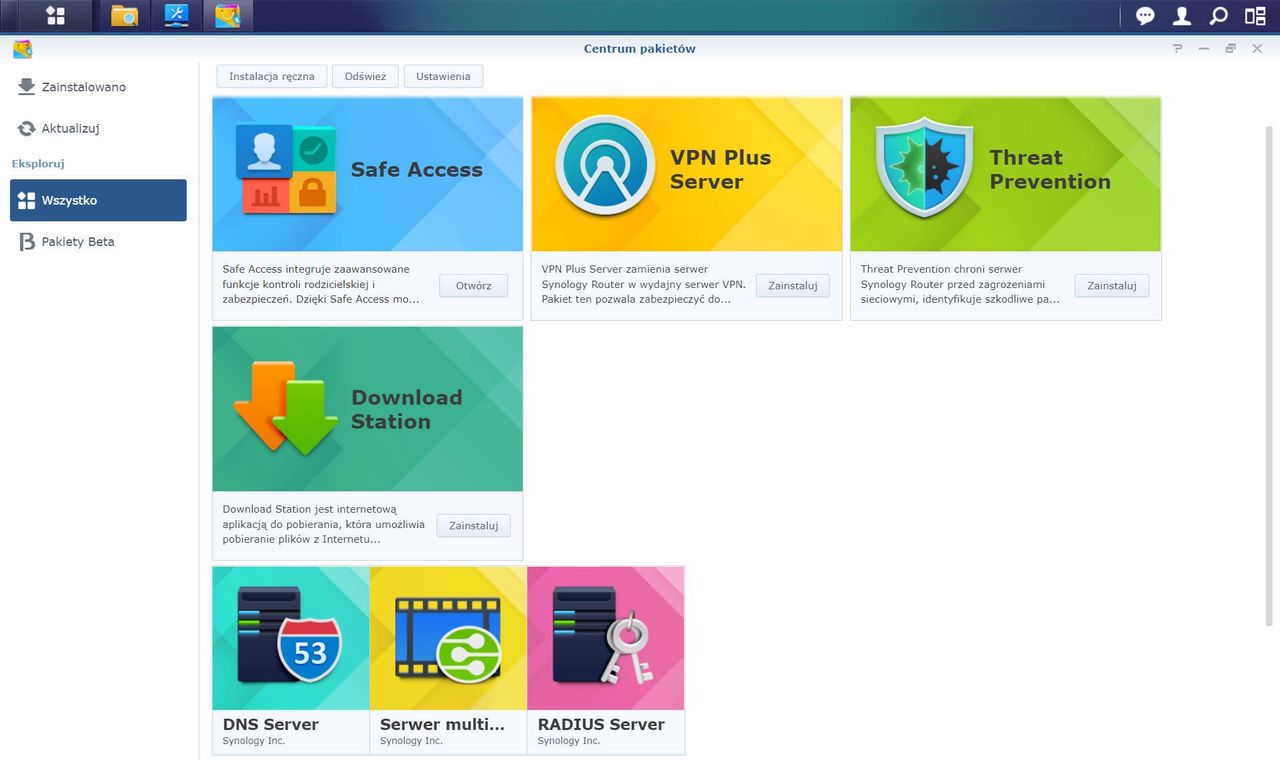Viewport: 1280px width, 760px height.
Task: Open the Serwer multimediów package thumbnail
Action: click(x=448, y=638)
